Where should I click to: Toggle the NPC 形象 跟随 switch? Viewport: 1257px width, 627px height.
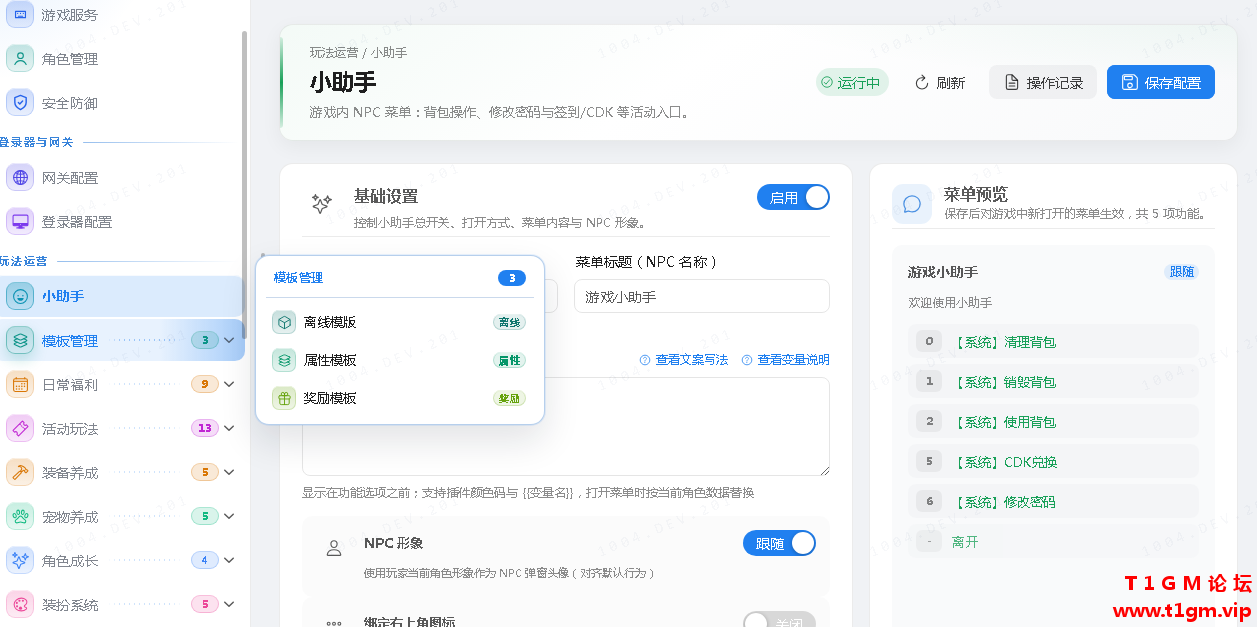tap(779, 543)
